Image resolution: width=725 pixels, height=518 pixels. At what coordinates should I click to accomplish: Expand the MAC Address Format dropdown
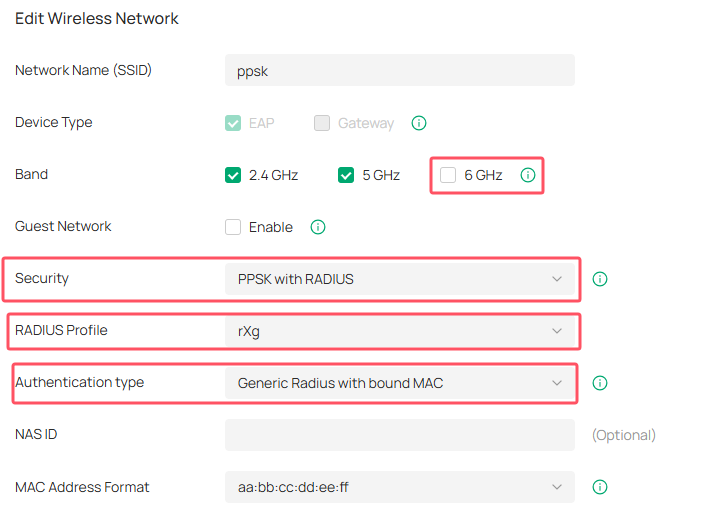click(400, 487)
